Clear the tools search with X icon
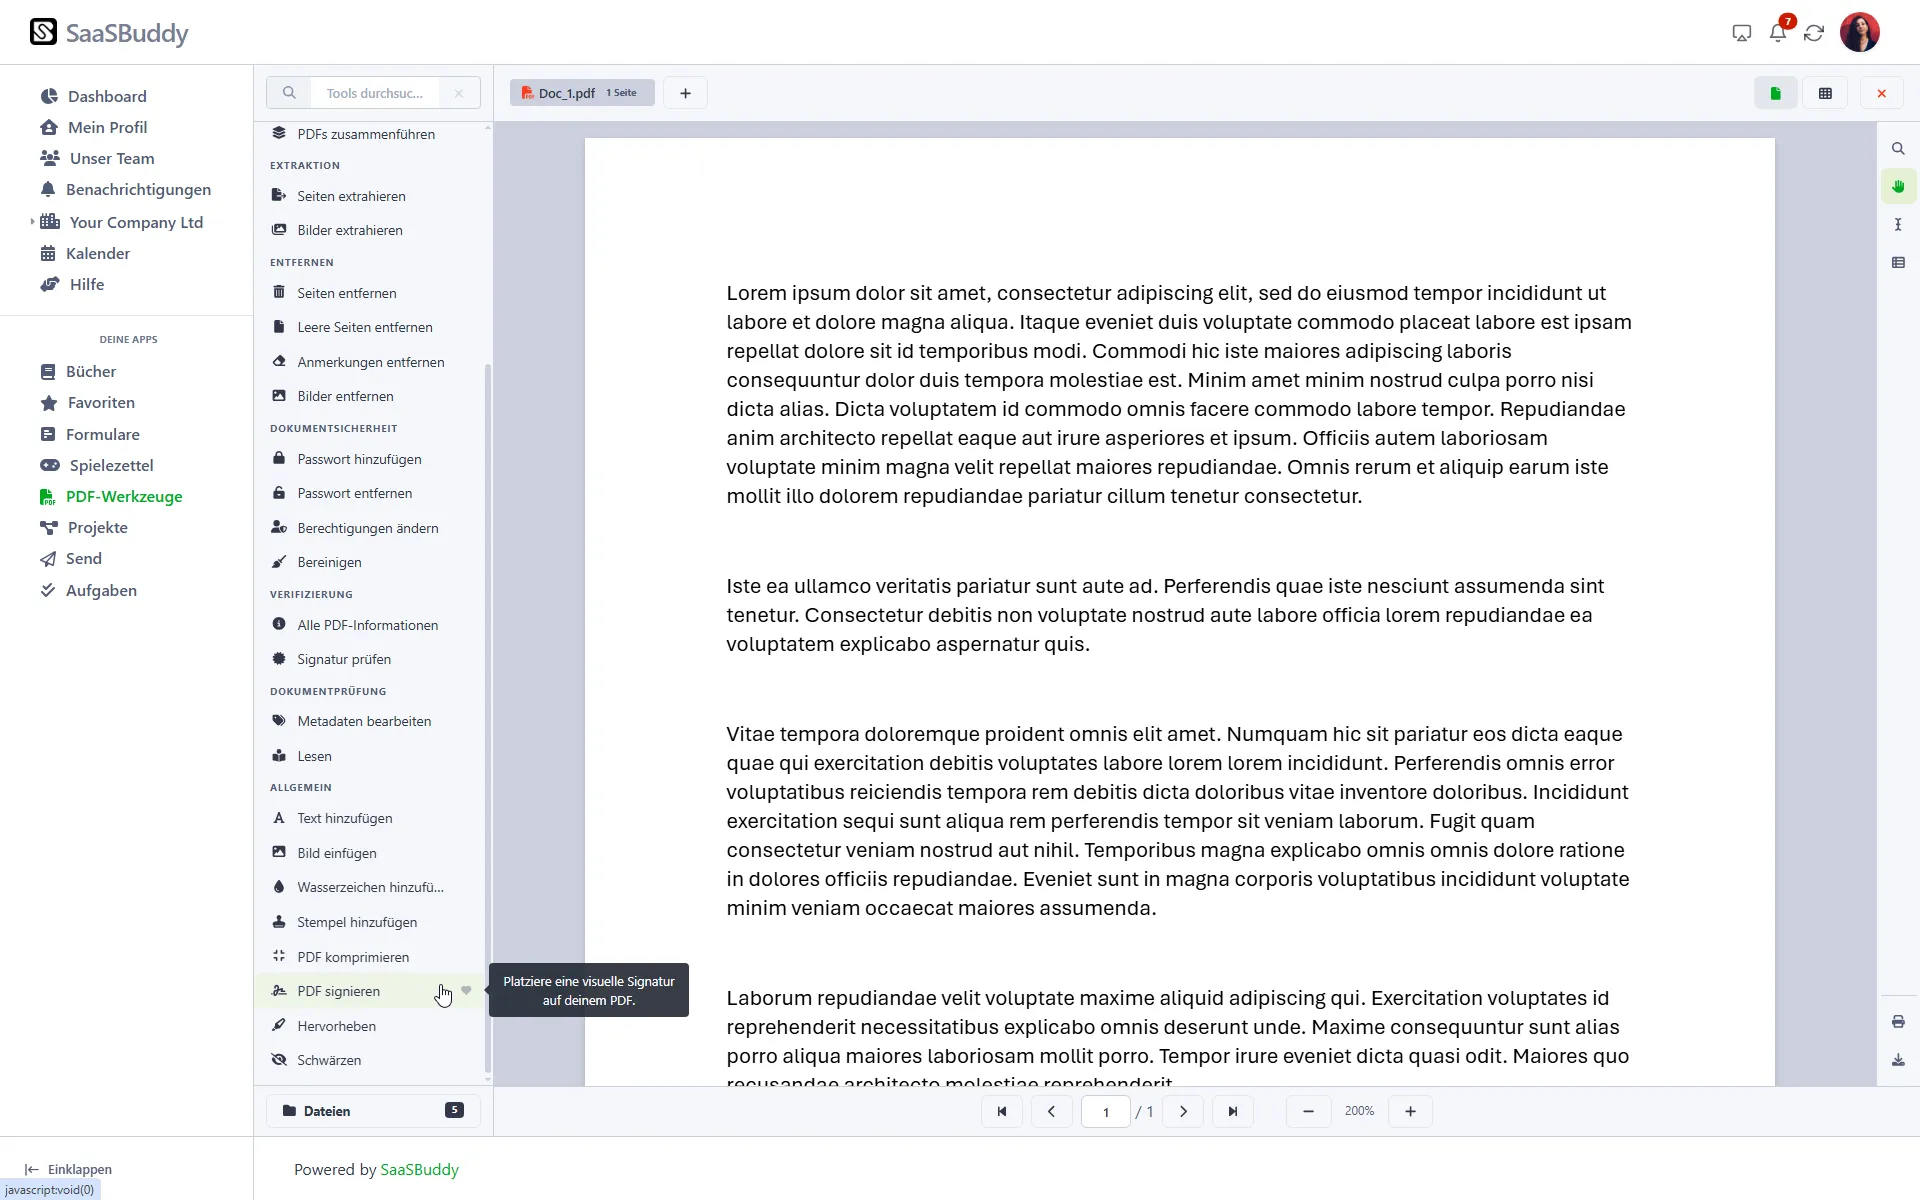1920x1200 pixels. (459, 93)
